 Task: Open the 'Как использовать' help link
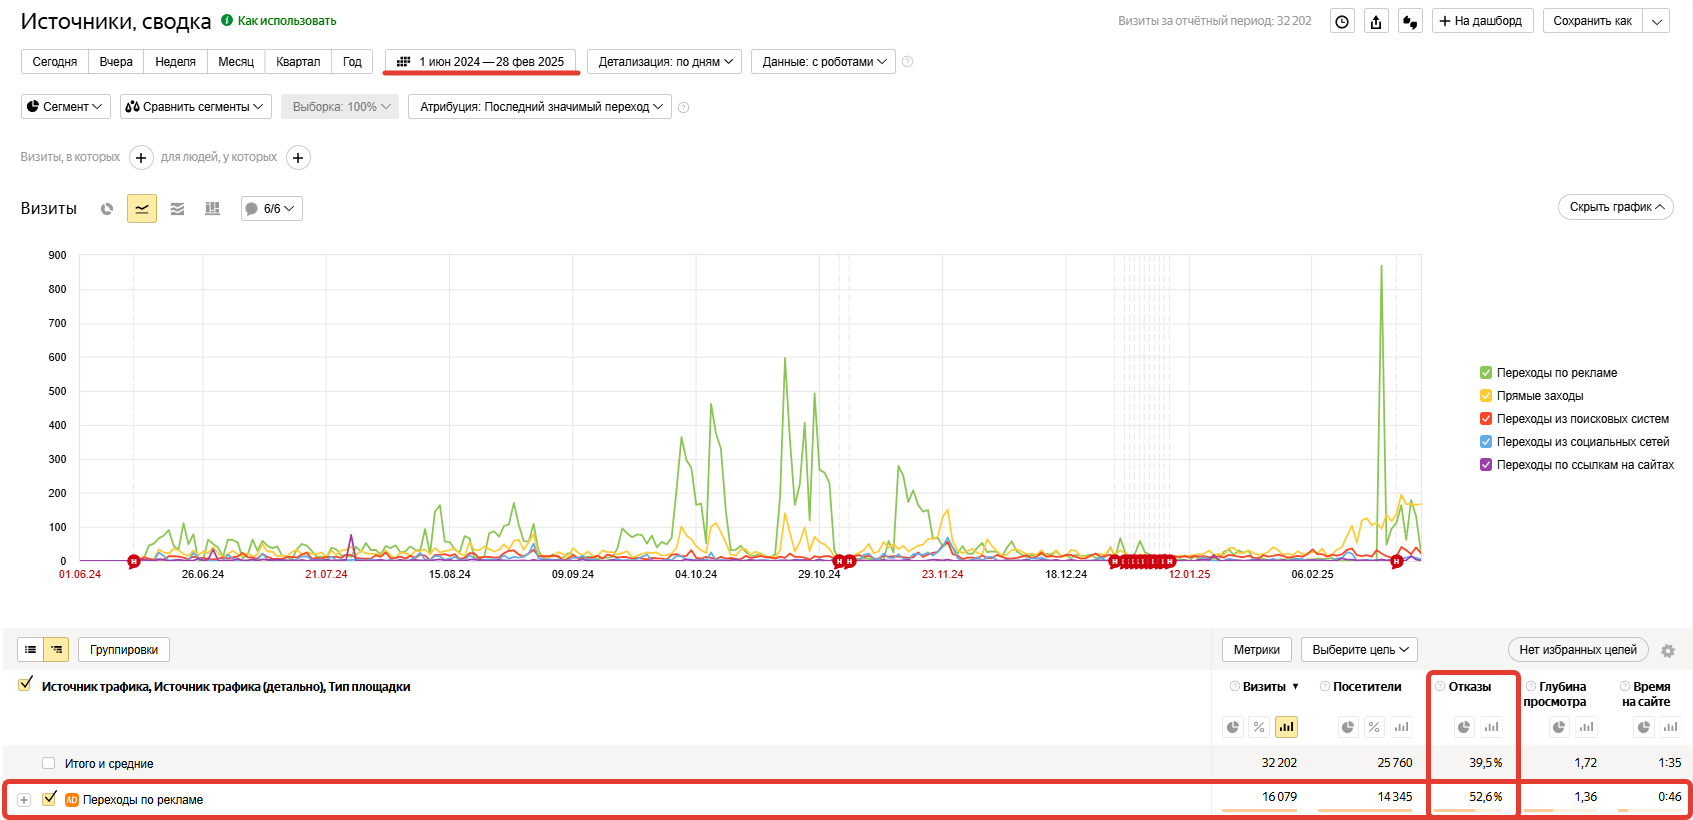286,21
